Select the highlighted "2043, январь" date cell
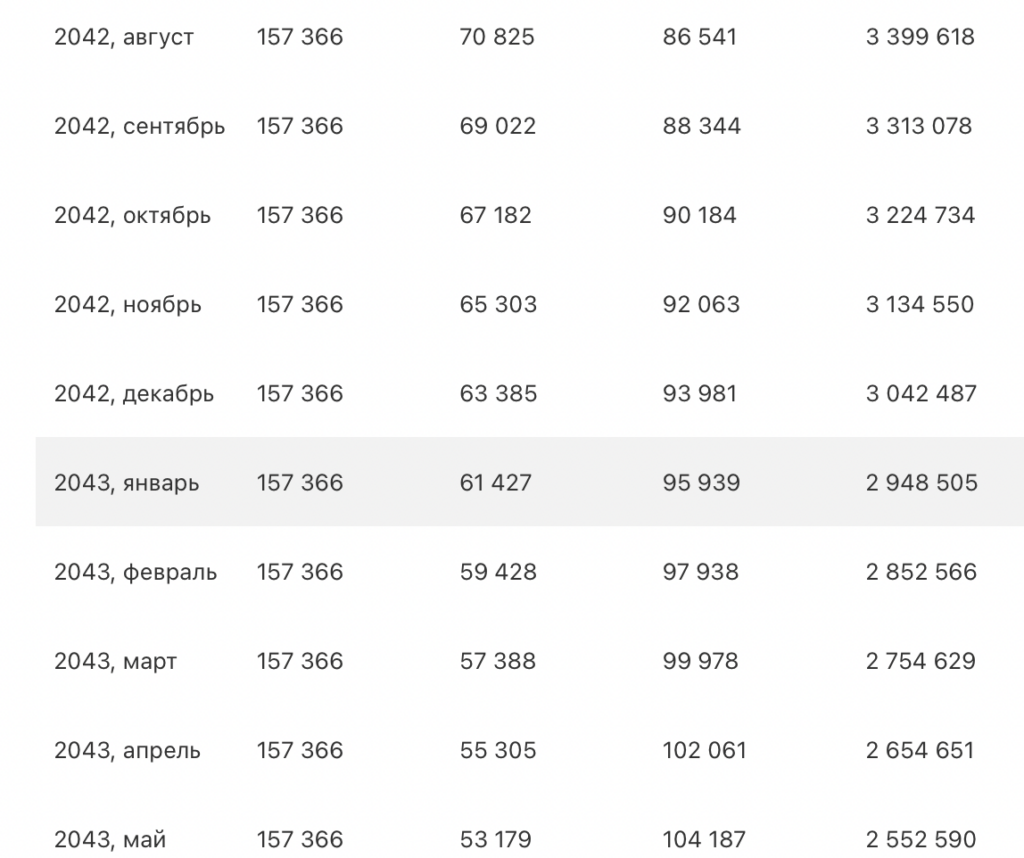Image resolution: width=1024 pixels, height=858 pixels. (x=126, y=483)
